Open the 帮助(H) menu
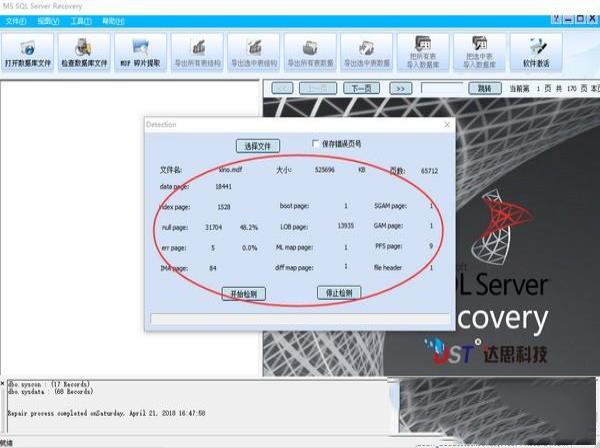This screenshot has height=448, width=600. click(x=113, y=21)
